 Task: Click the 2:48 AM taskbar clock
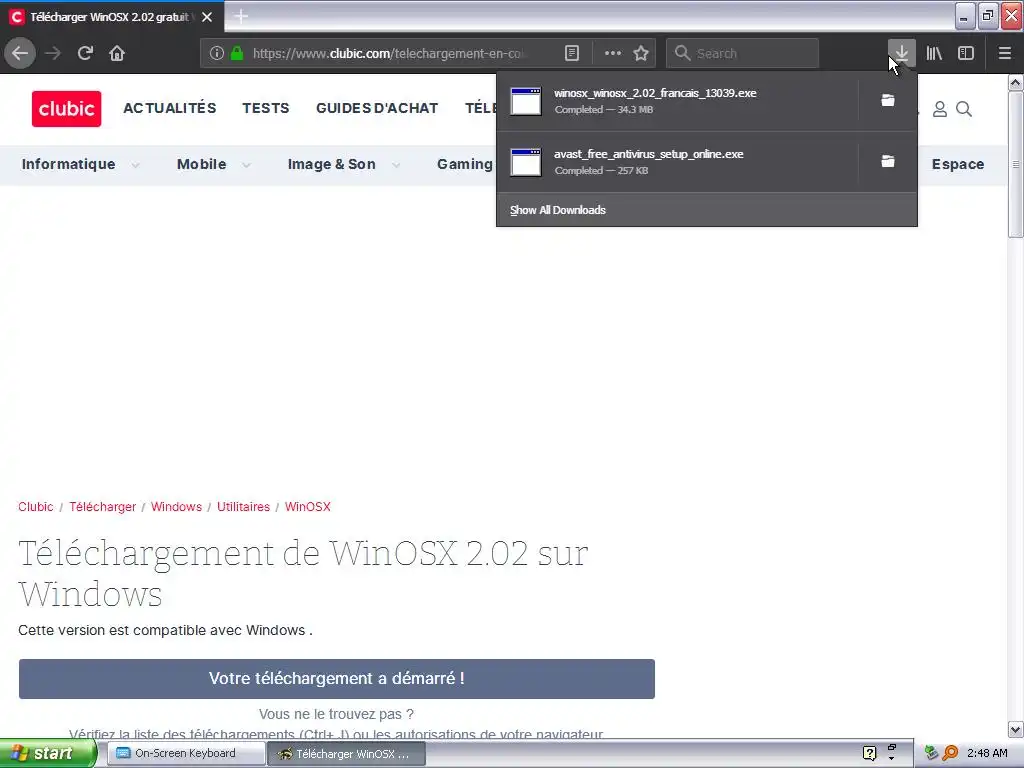coord(987,753)
